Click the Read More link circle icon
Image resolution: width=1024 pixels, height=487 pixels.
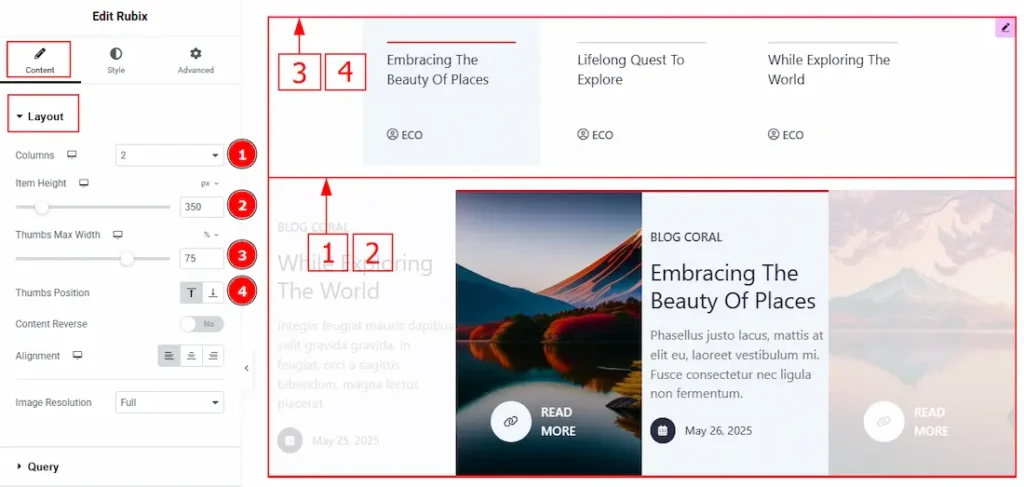(511, 422)
